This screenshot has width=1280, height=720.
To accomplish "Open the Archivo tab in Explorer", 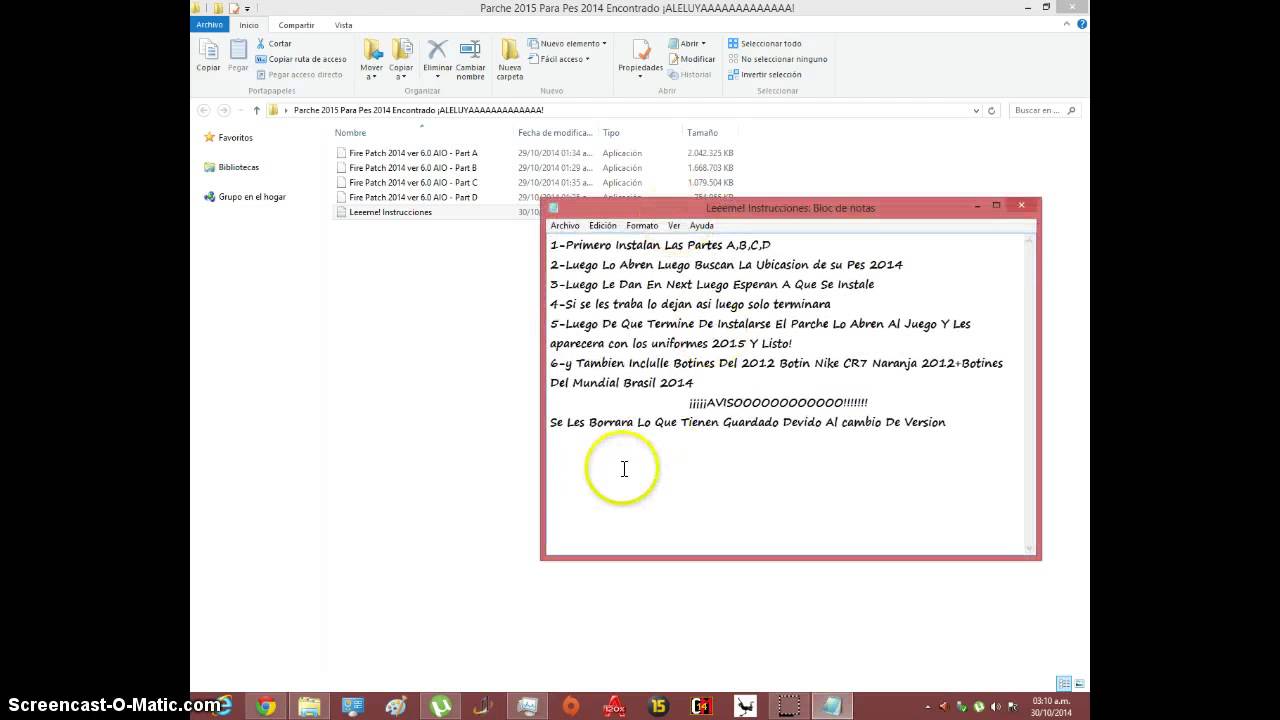I will [210, 25].
